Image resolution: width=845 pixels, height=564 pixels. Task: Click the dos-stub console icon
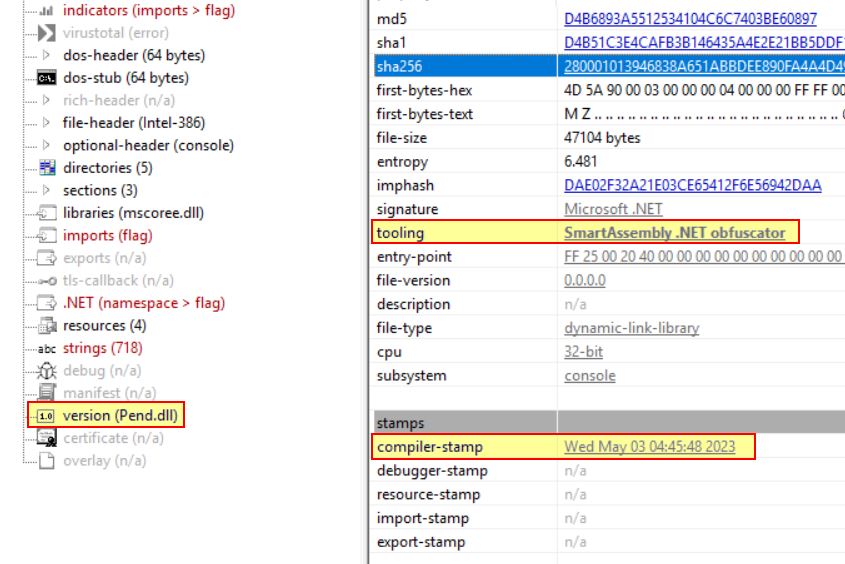click(46, 78)
